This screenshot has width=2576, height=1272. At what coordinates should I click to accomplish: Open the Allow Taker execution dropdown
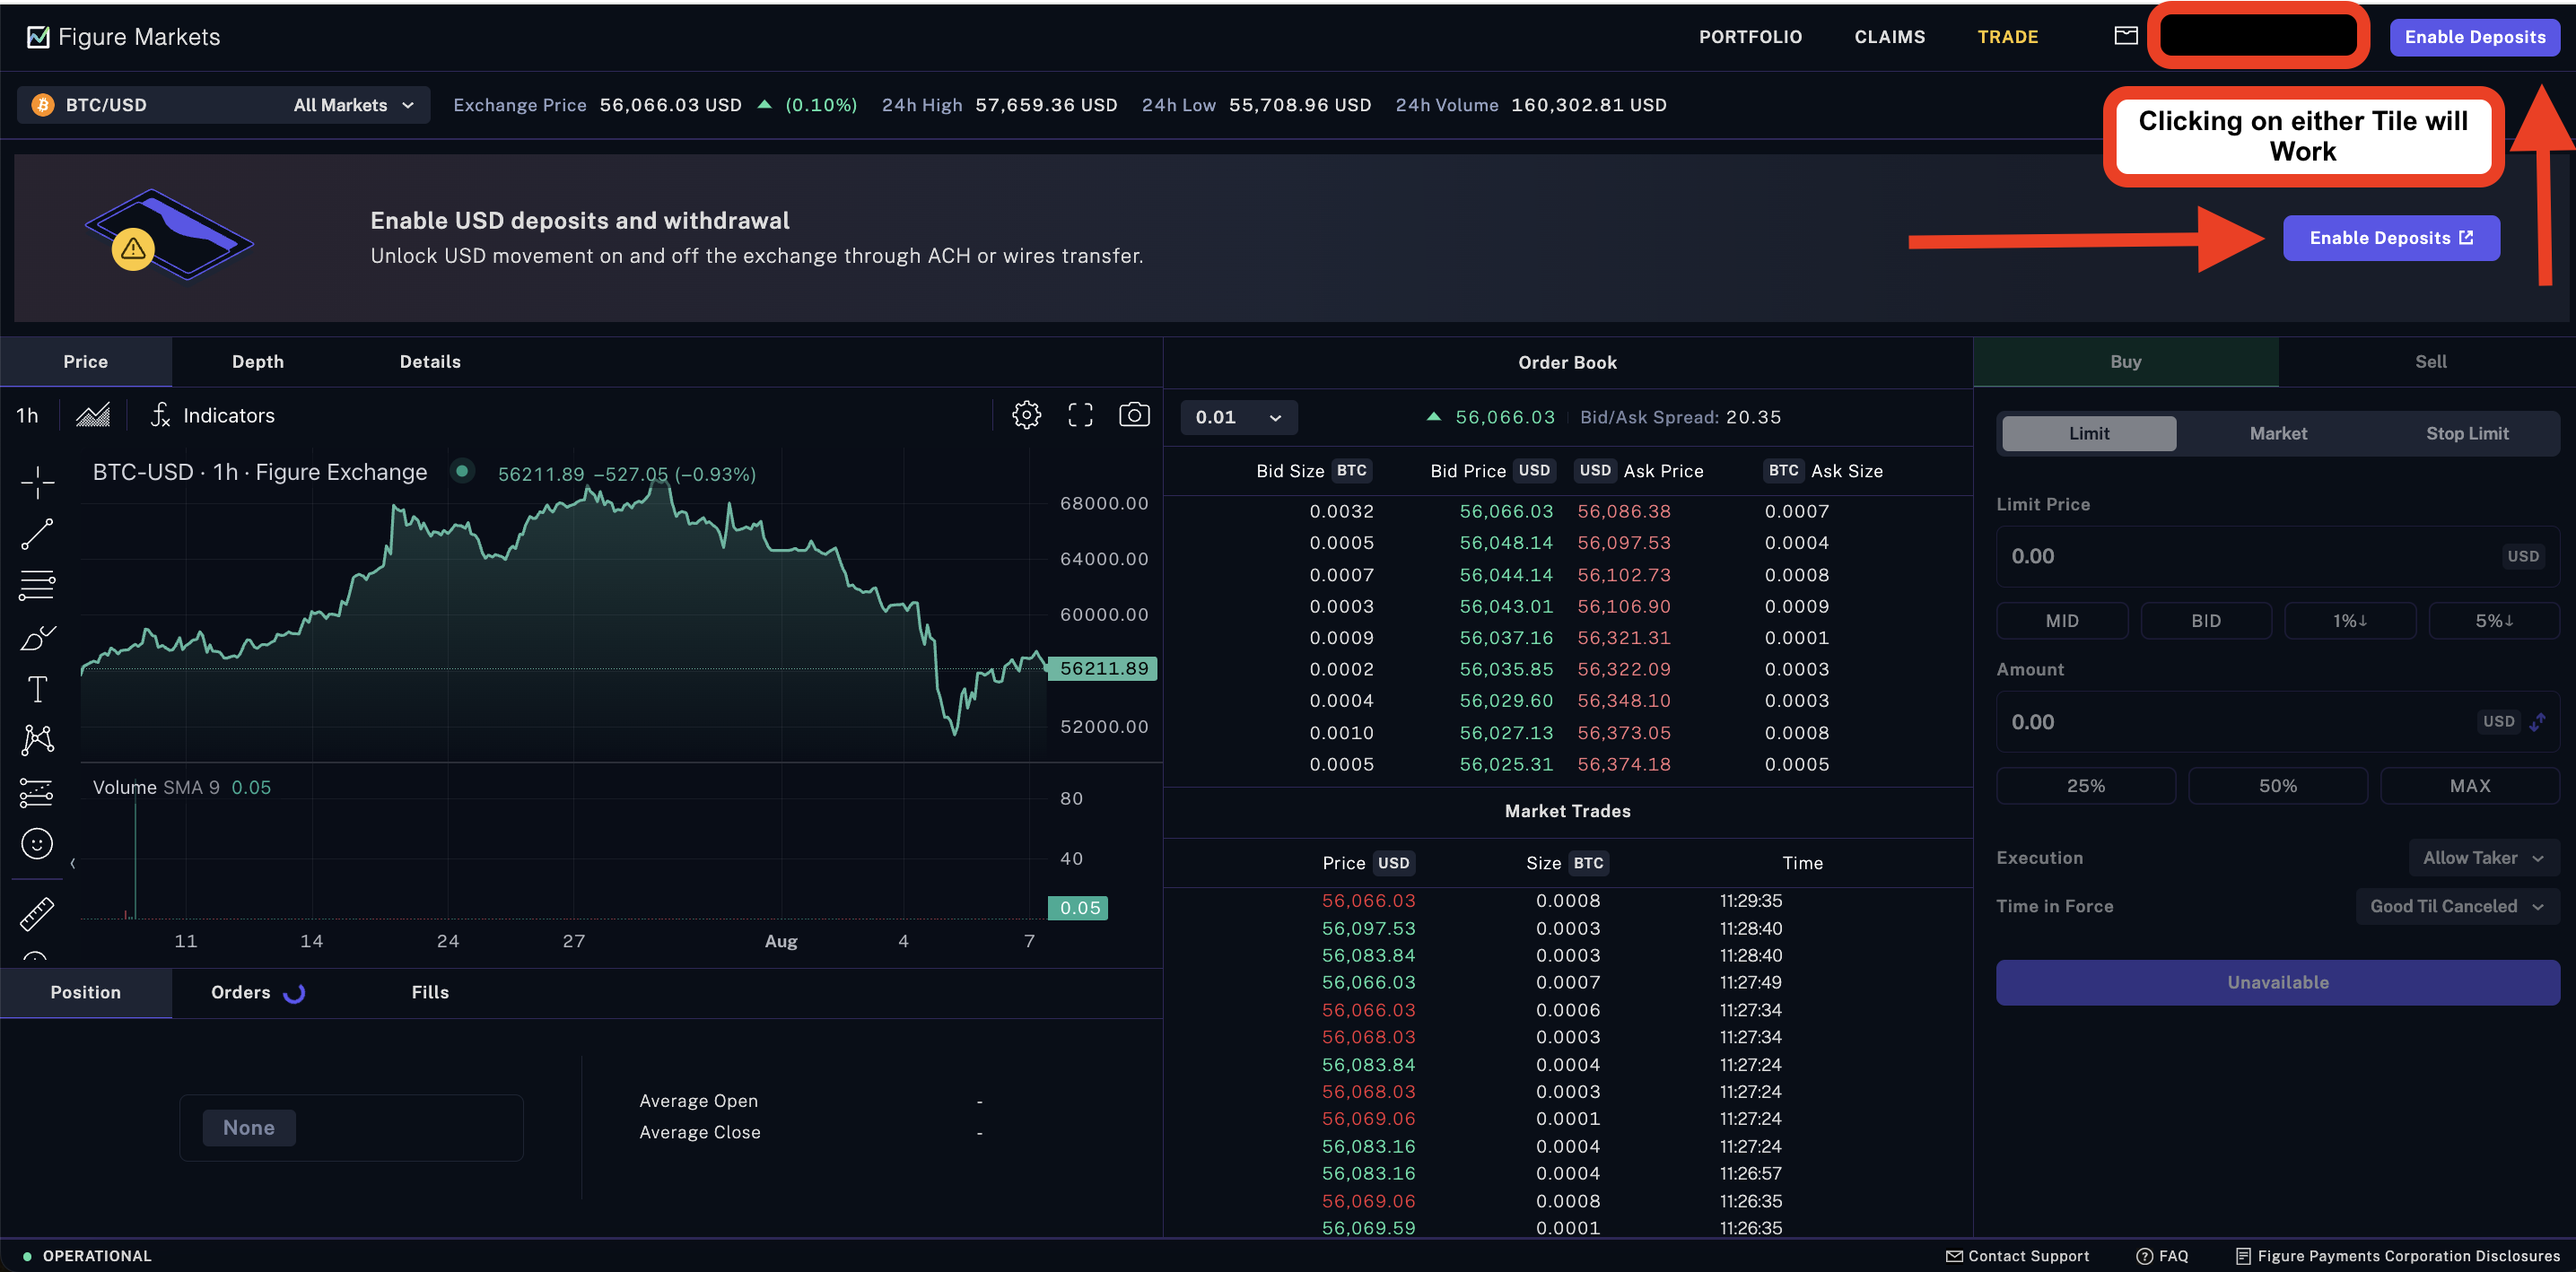2484,858
